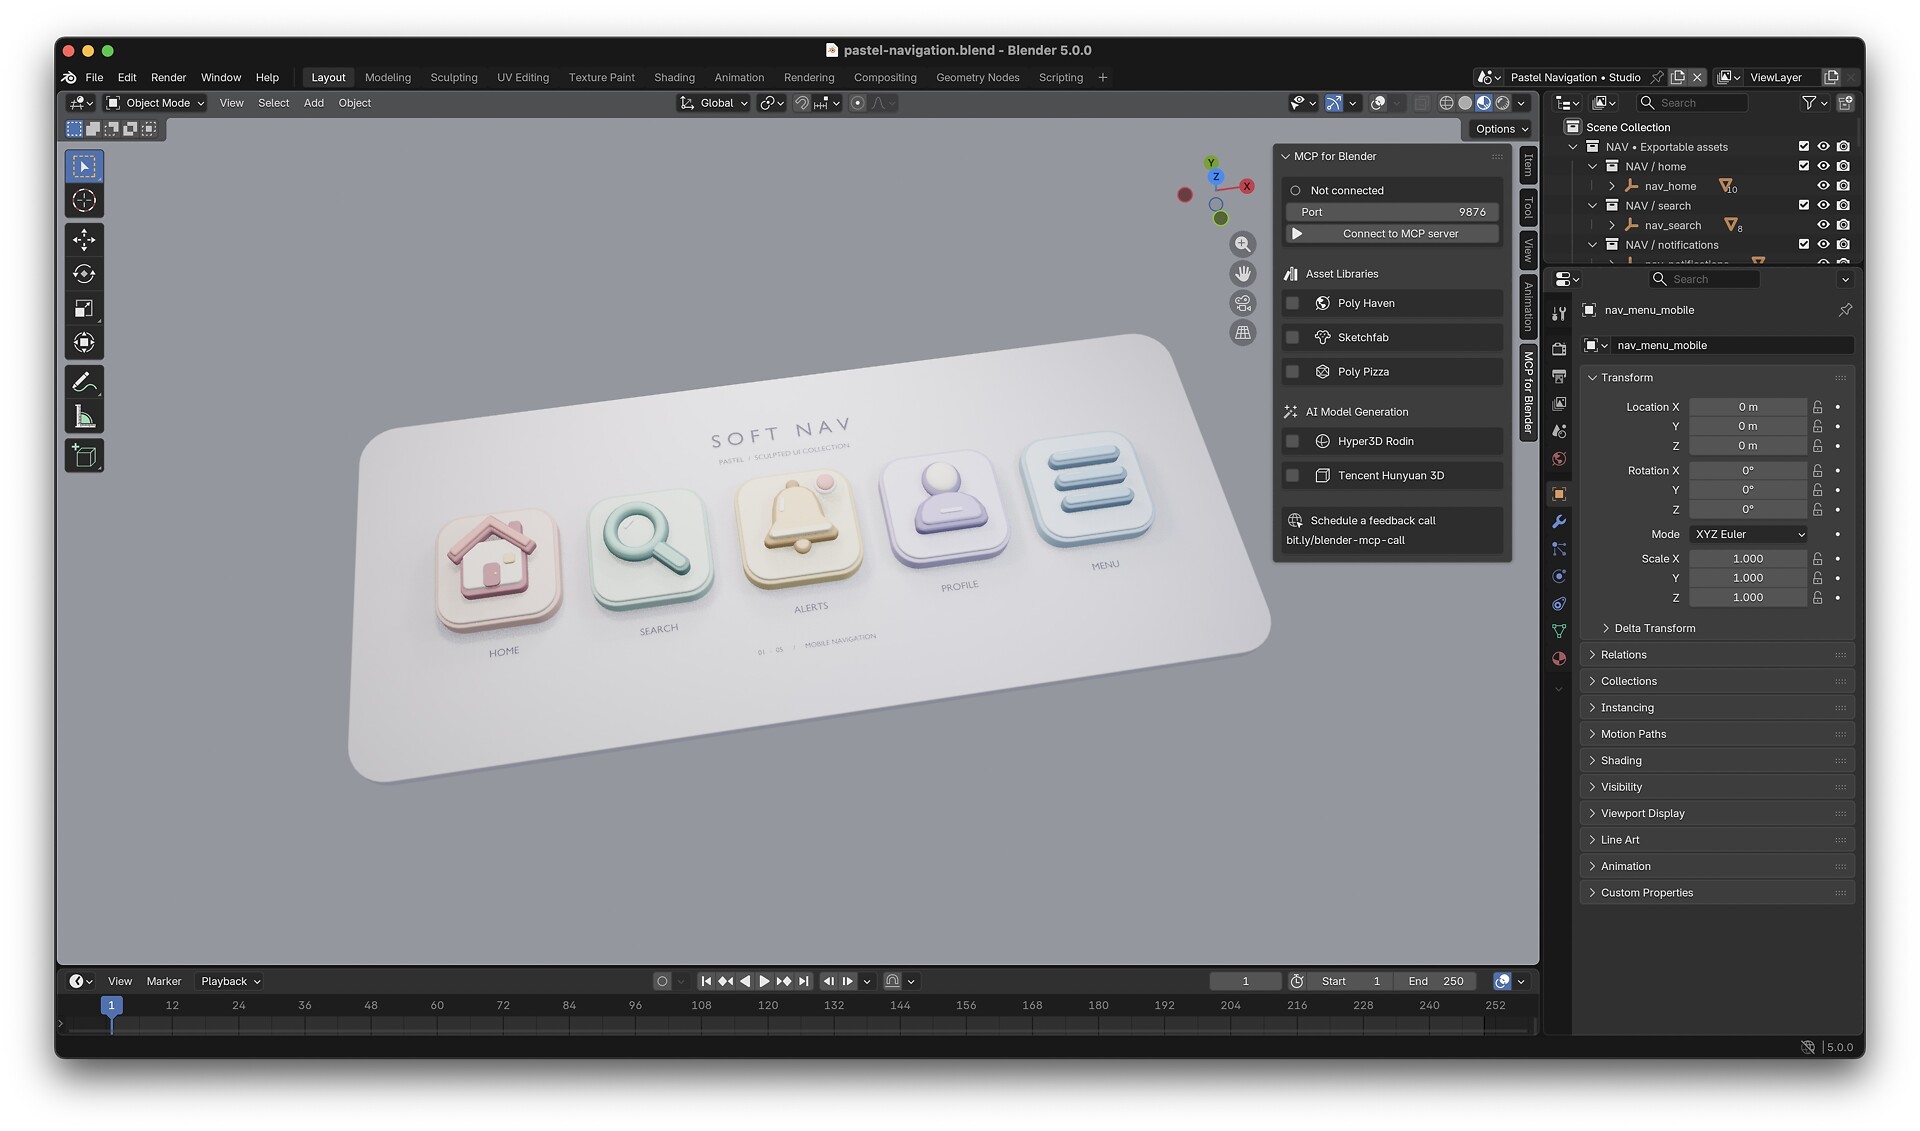Click the timeline playhead at frame 1
Viewport: 1920px width, 1131px height.
pos(111,1005)
